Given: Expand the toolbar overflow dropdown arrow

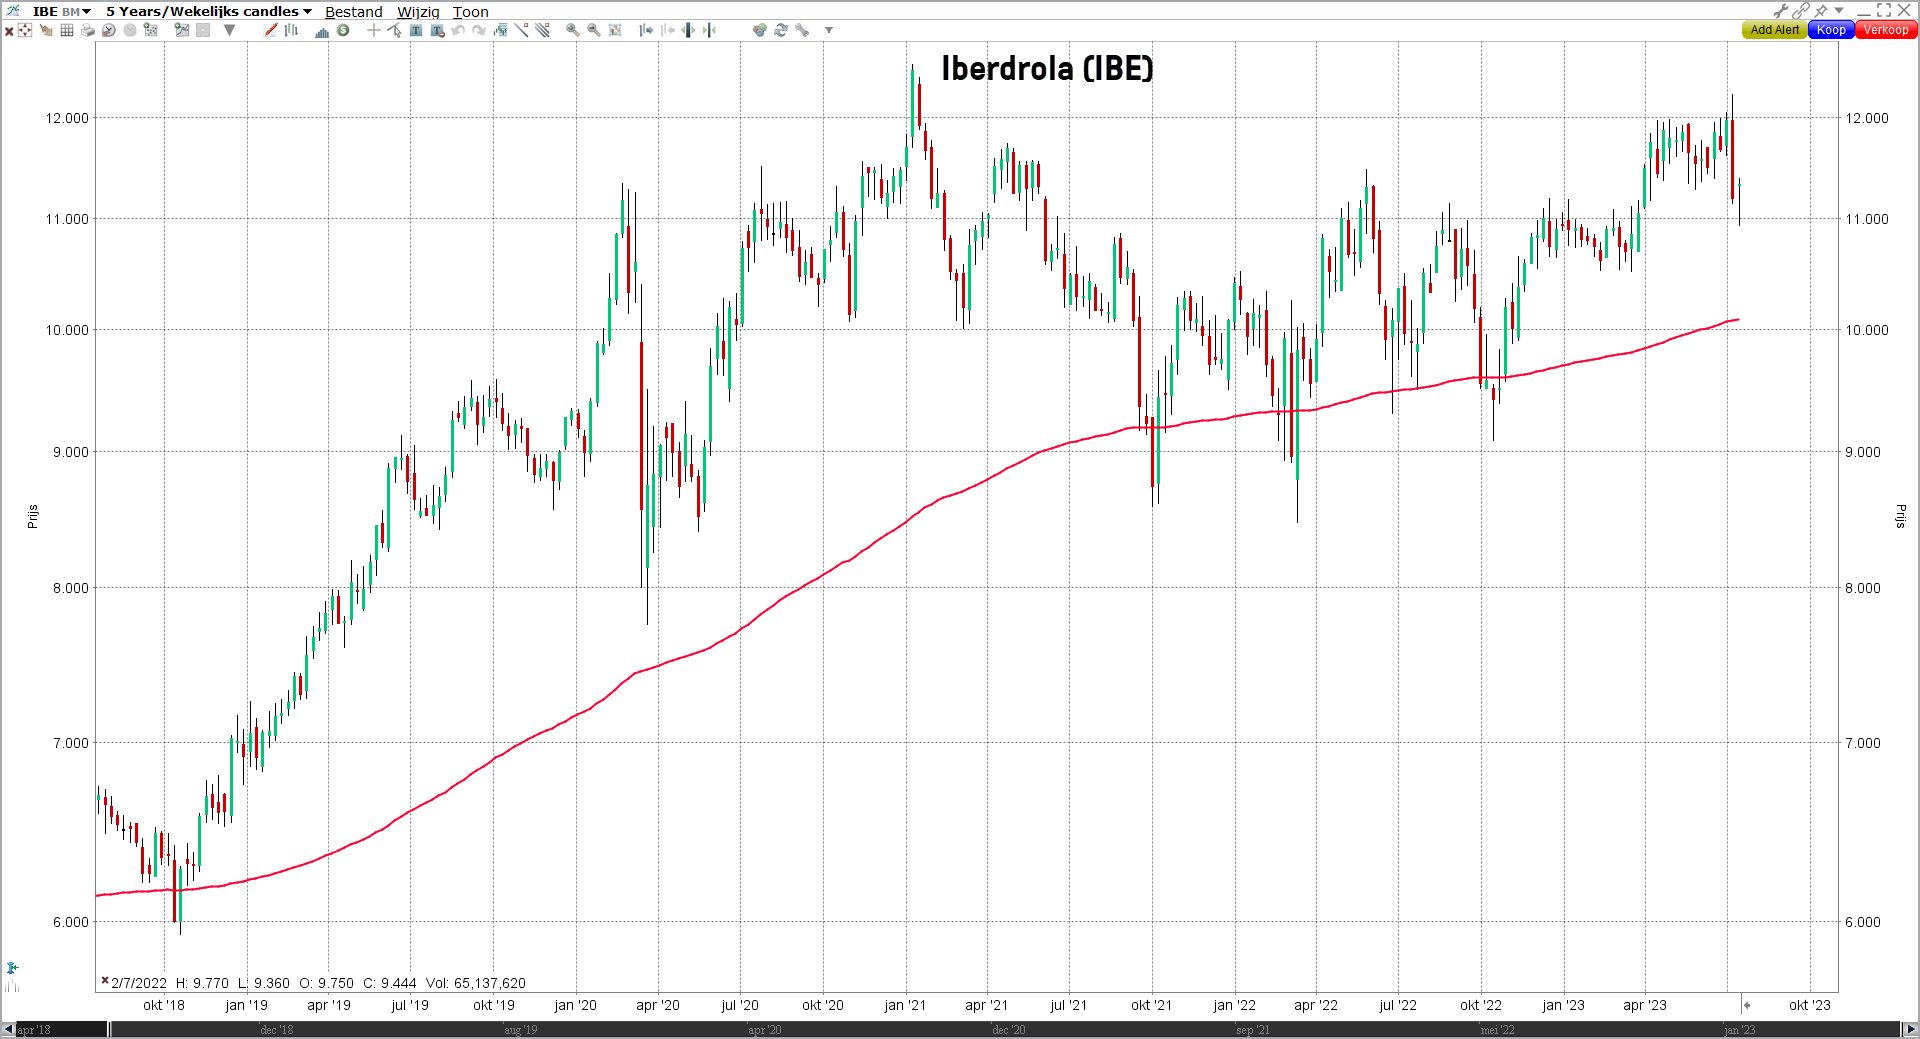Looking at the screenshot, I should pos(829,30).
